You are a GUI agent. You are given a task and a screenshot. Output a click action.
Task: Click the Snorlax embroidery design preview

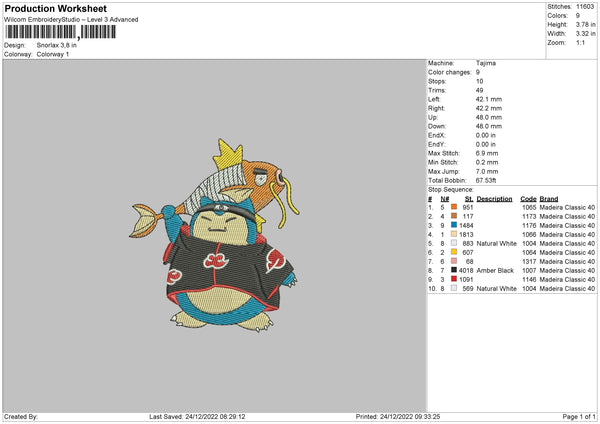(214, 235)
